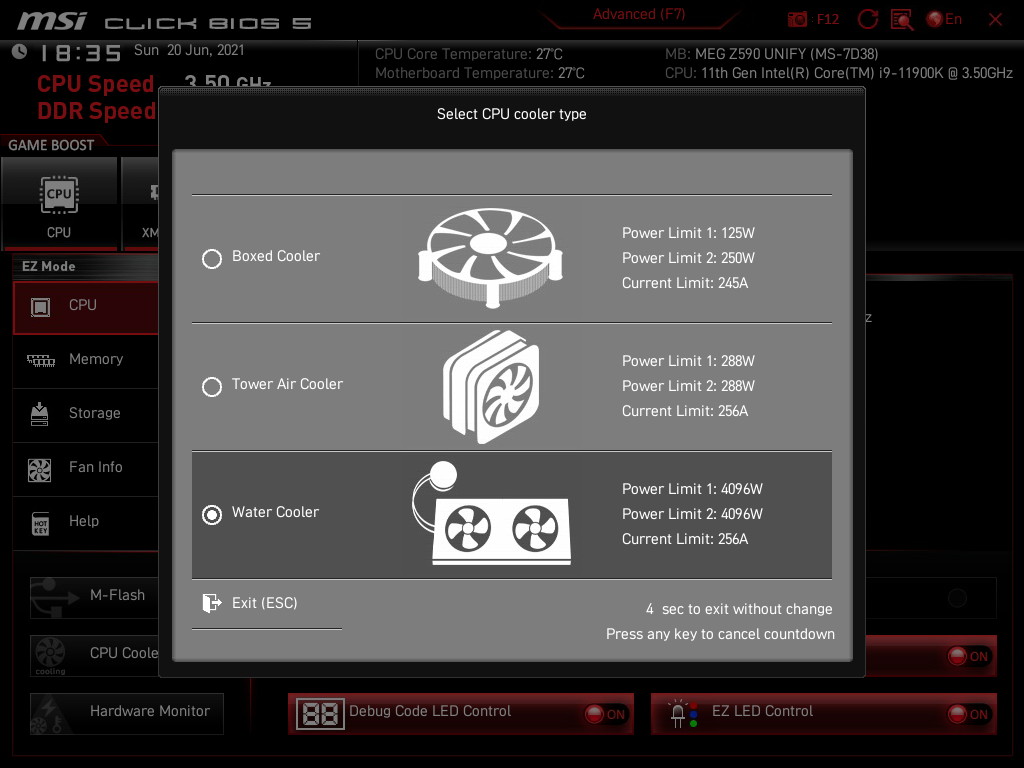Click the EZ LED lamp icon

click(x=684, y=714)
